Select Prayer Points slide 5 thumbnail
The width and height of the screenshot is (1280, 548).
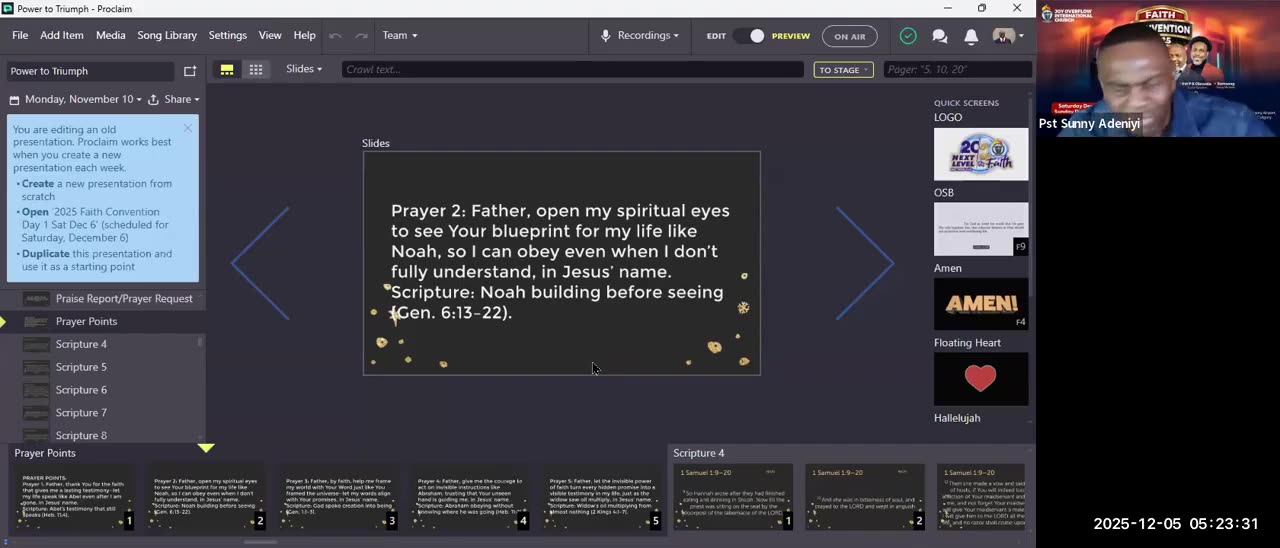(601, 497)
